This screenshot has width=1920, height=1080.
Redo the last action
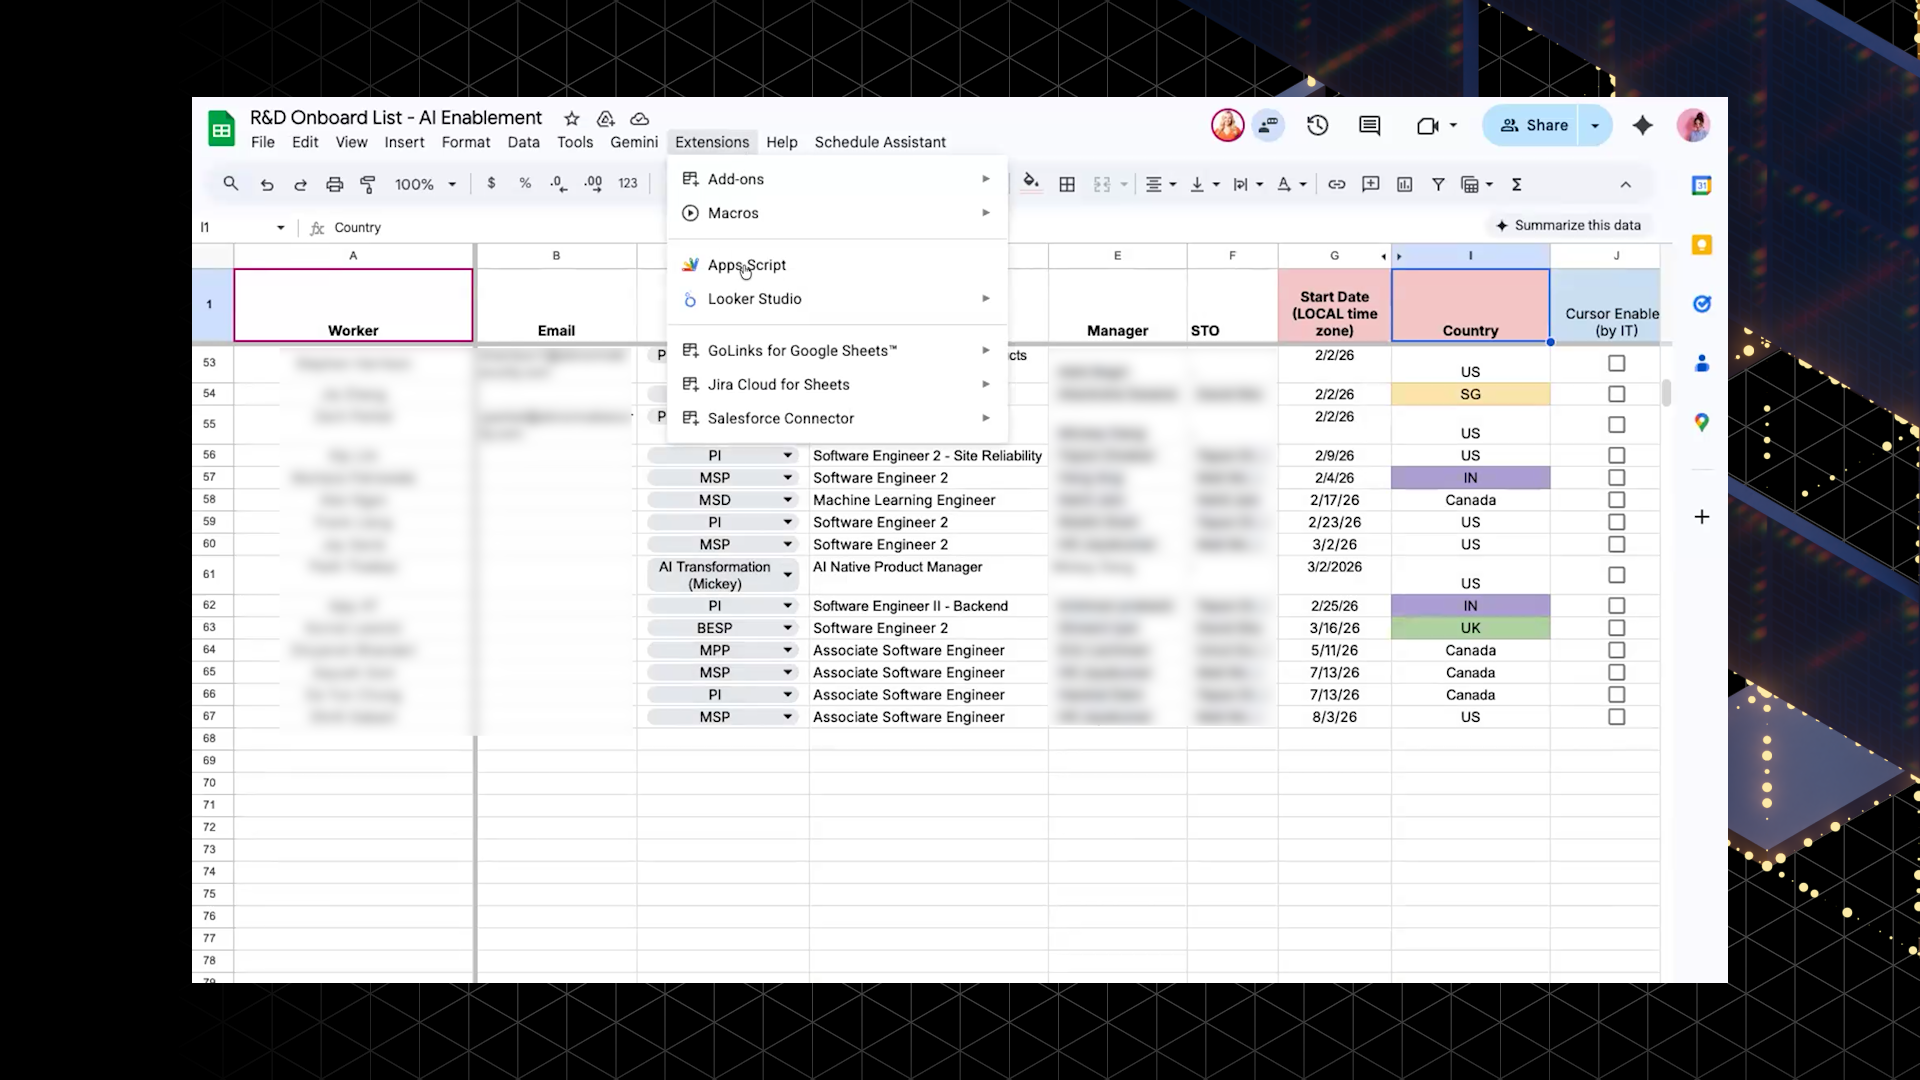tap(300, 184)
